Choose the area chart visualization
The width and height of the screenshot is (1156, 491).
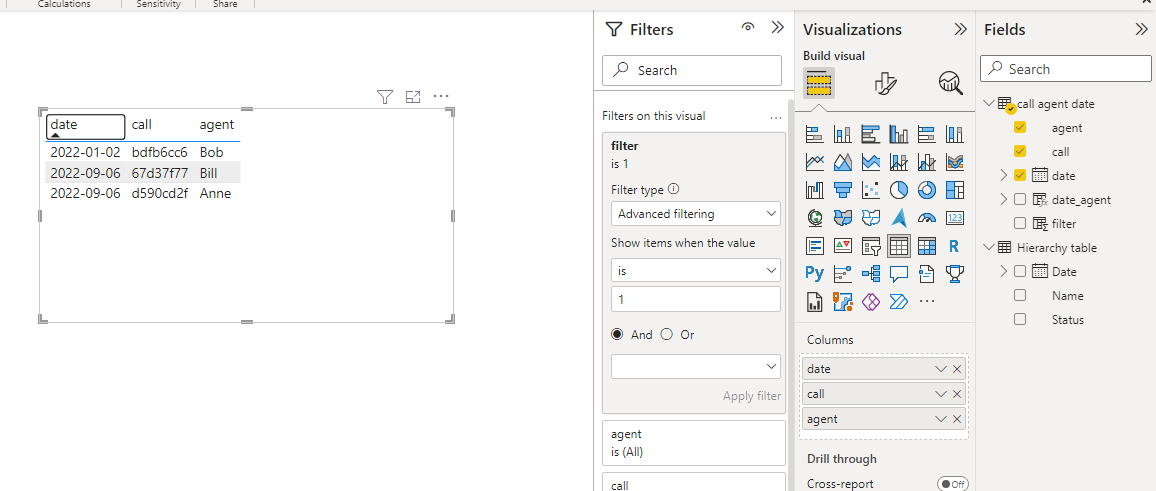pyautogui.click(x=842, y=162)
